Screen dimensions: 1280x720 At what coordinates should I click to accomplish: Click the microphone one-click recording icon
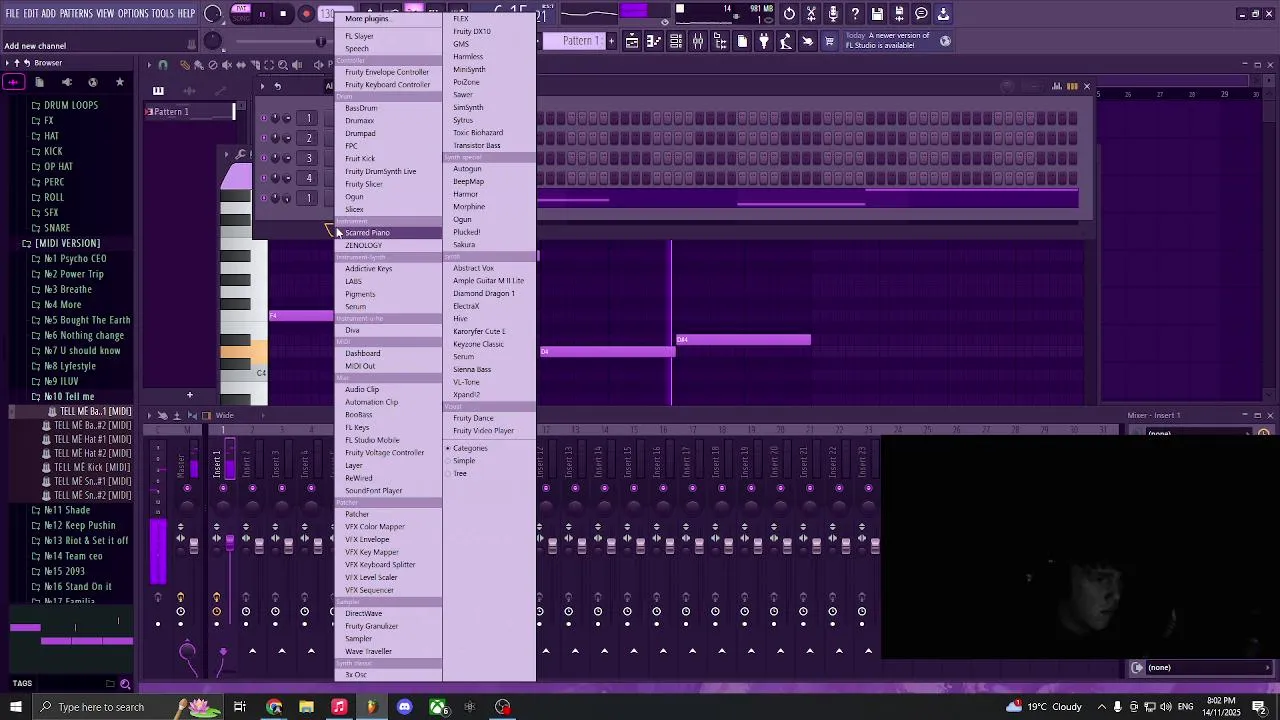(x=833, y=14)
